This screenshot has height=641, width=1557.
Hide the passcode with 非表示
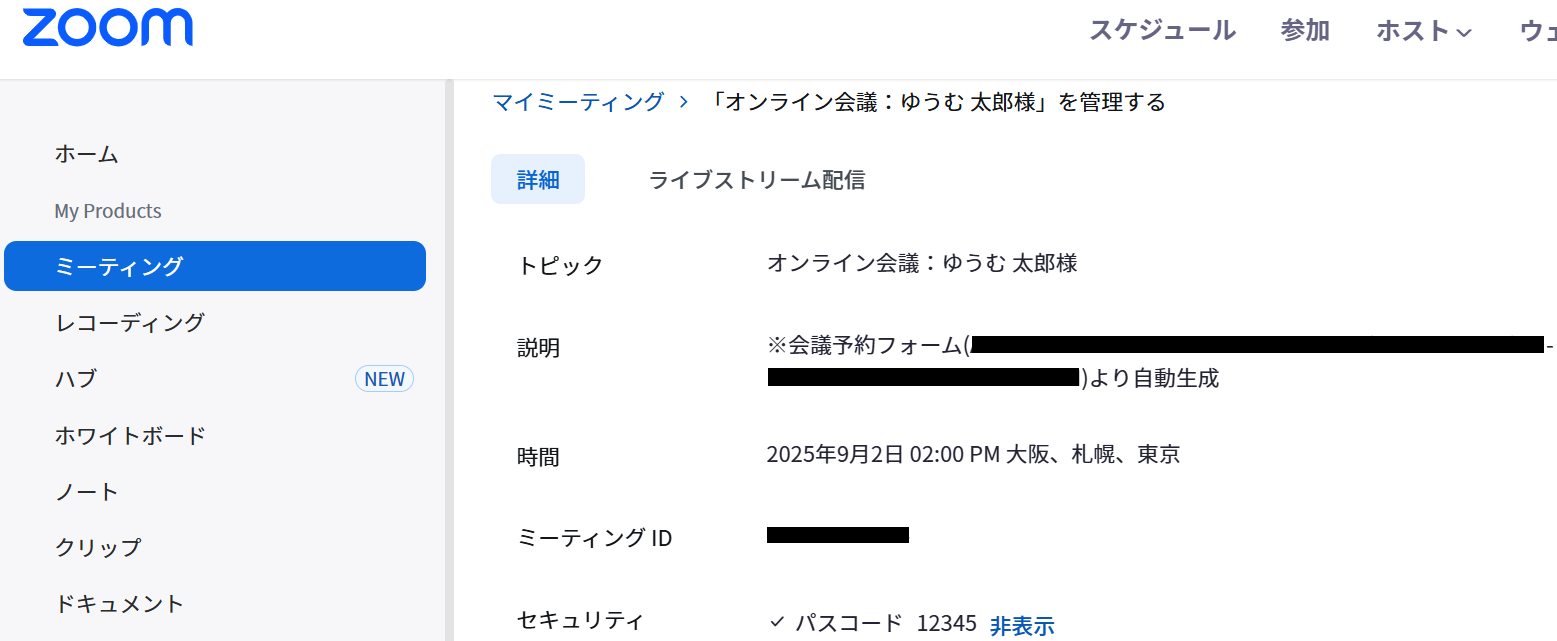(x=1022, y=626)
